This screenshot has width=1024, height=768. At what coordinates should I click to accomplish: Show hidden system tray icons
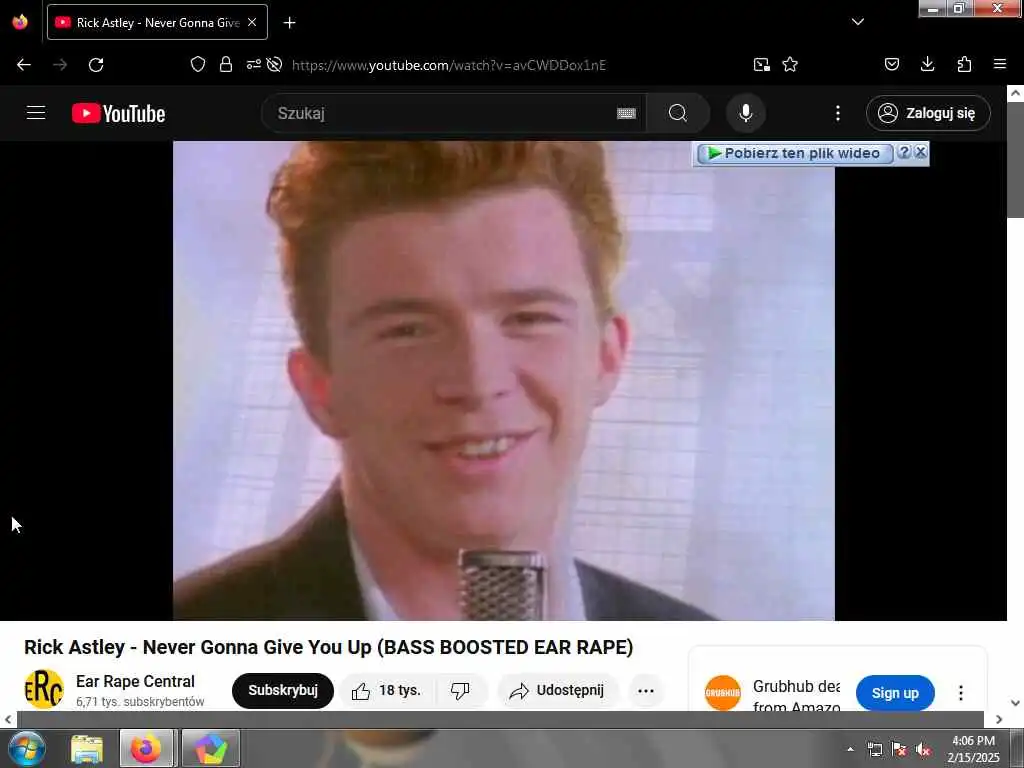tap(850, 749)
